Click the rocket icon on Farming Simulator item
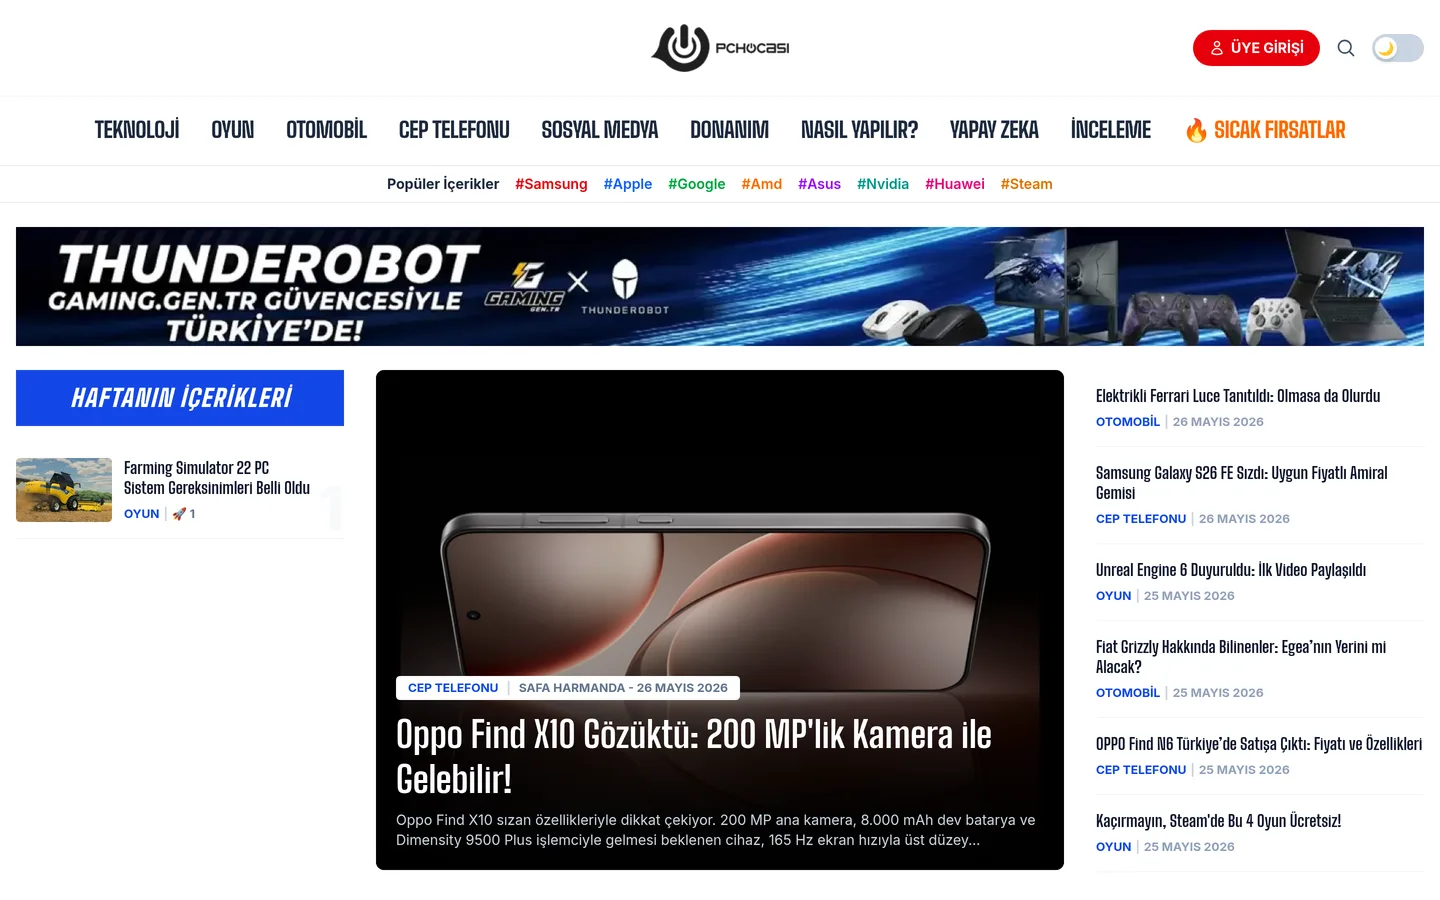This screenshot has height=900, width=1440. pyautogui.click(x=179, y=514)
